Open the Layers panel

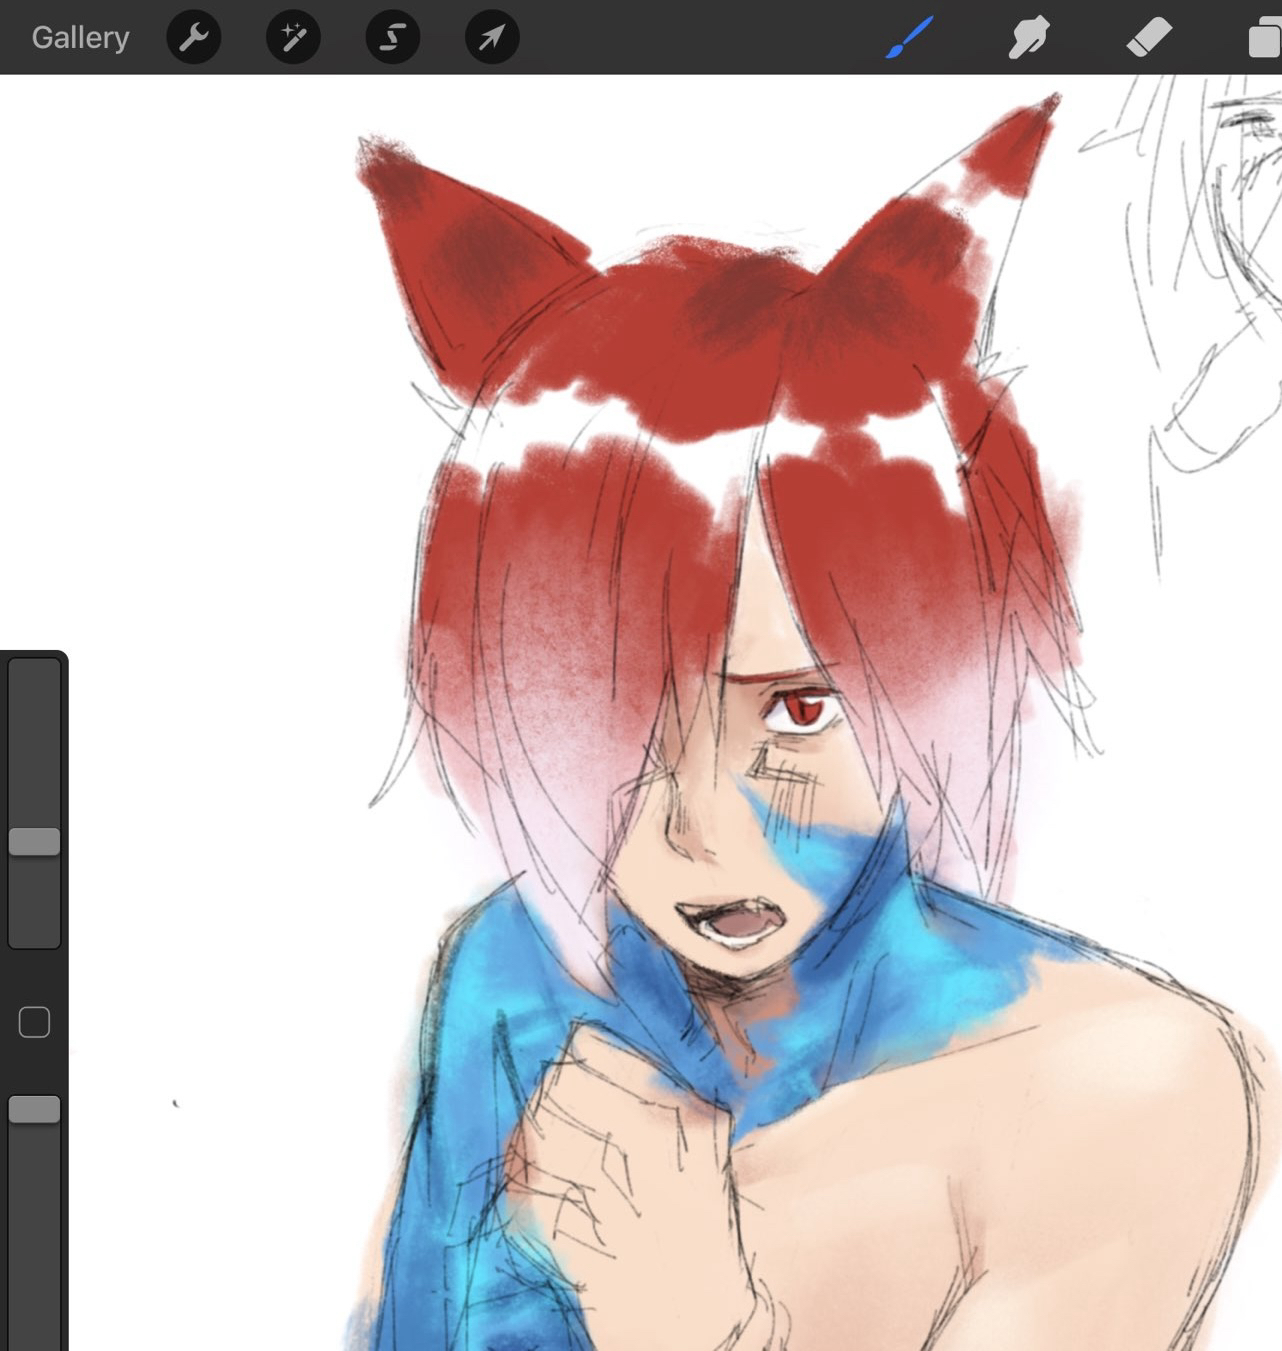[1264, 38]
